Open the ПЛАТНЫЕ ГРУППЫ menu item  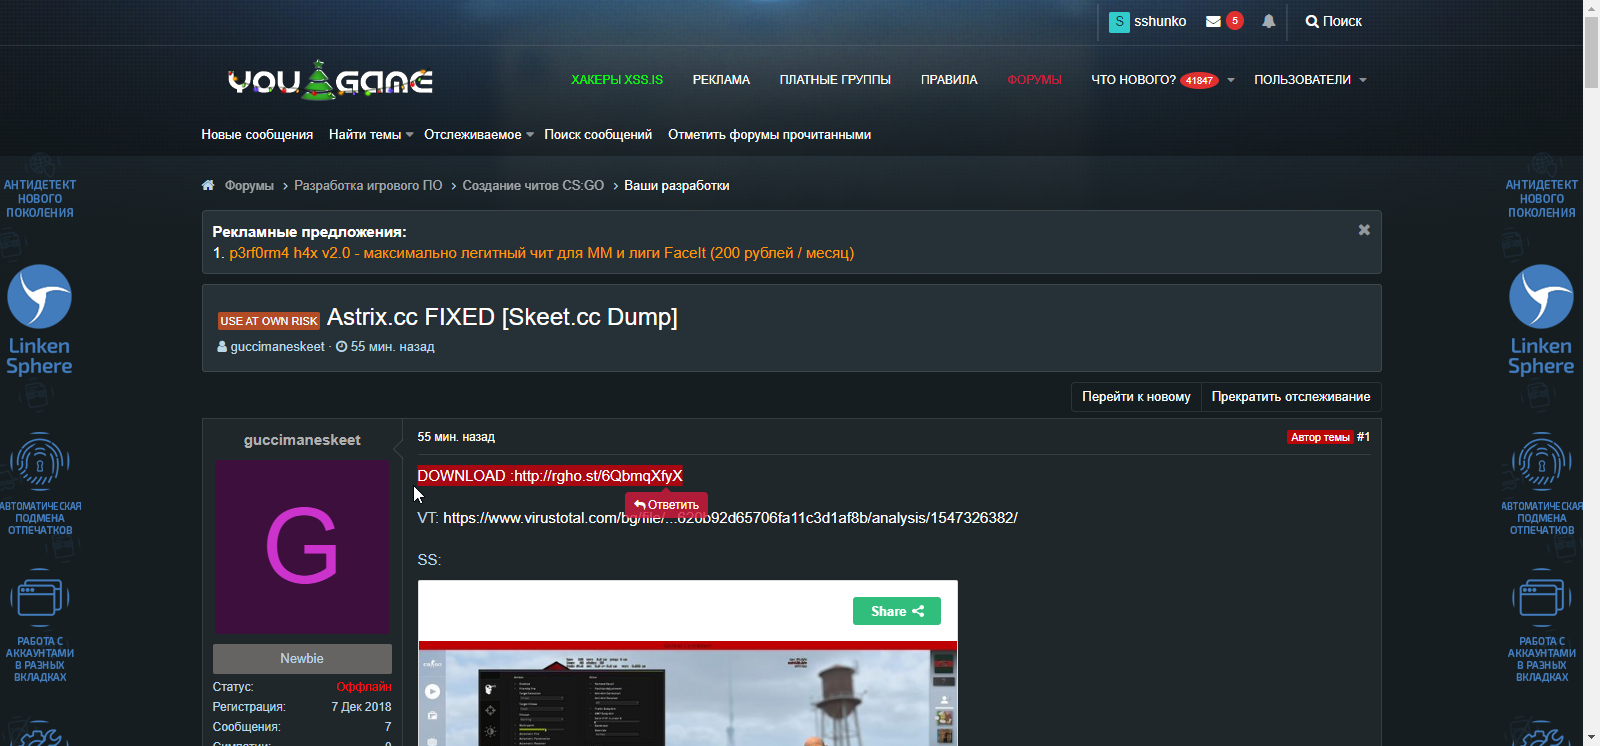click(834, 80)
